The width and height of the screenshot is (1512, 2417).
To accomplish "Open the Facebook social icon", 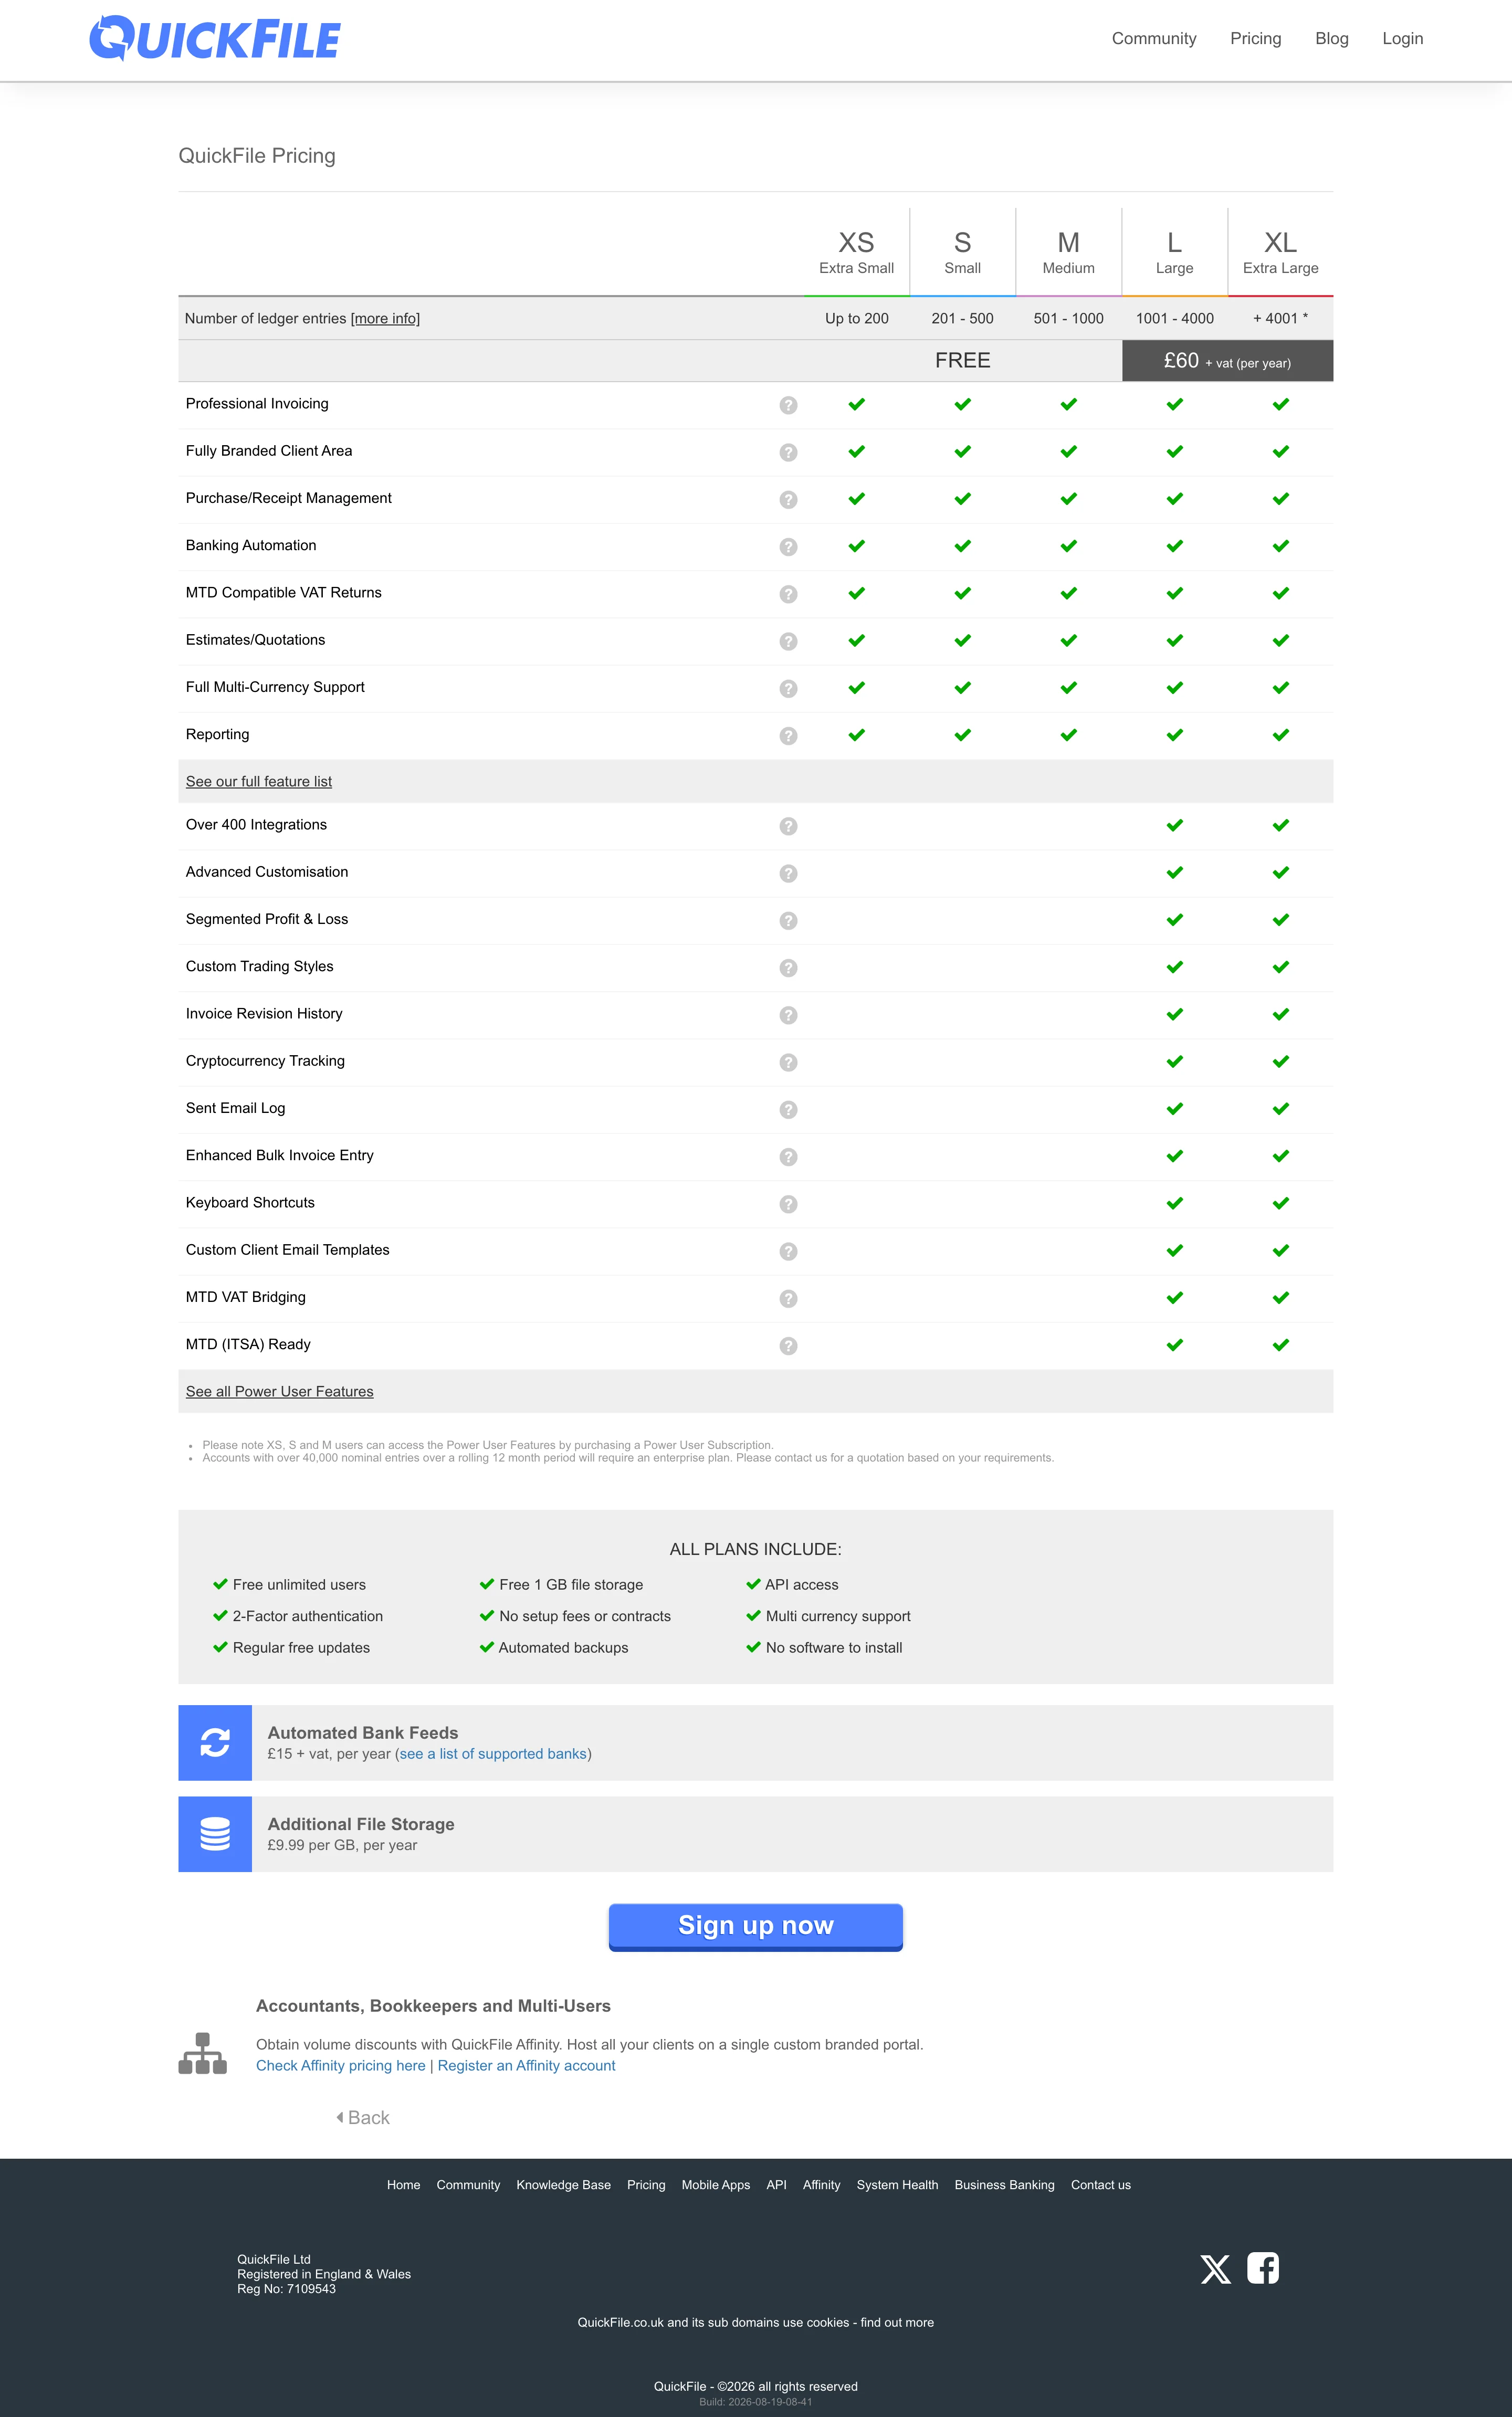I will (1263, 2268).
